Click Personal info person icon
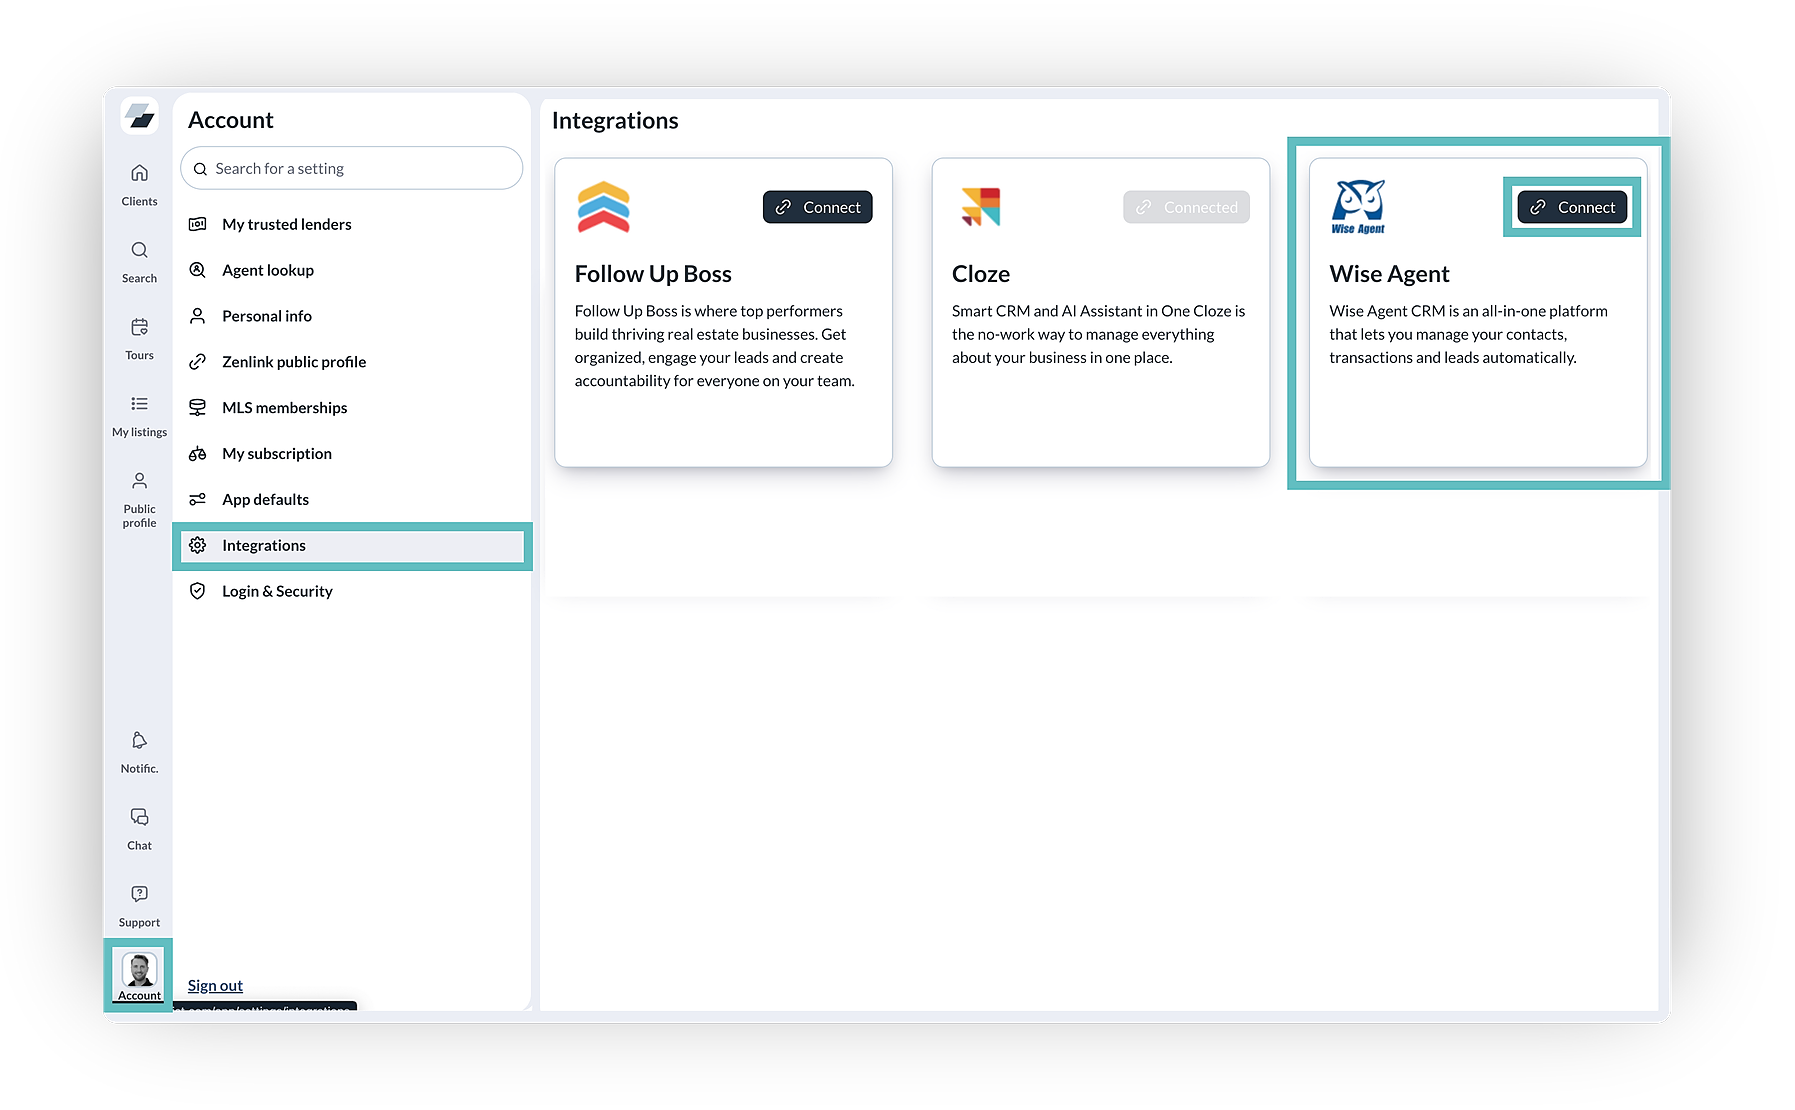Viewport: 1795px width, 1110px height. point(198,316)
